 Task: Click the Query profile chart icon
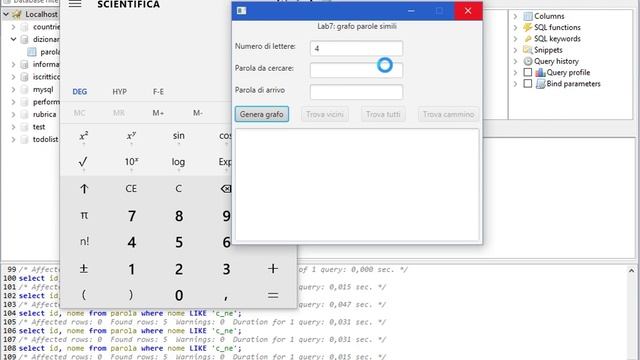pyautogui.click(x=540, y=72)
